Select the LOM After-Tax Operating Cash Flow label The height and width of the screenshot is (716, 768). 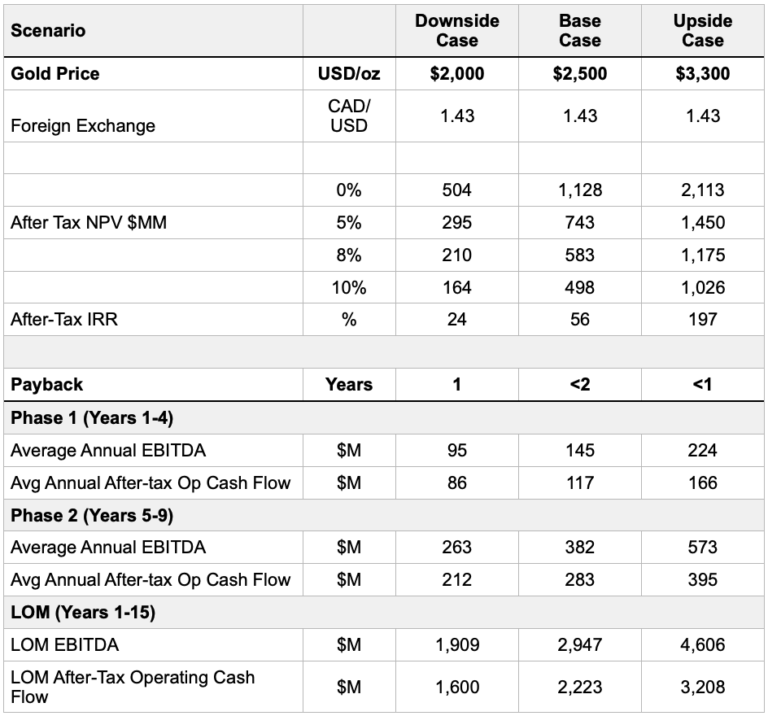[132, 687]
